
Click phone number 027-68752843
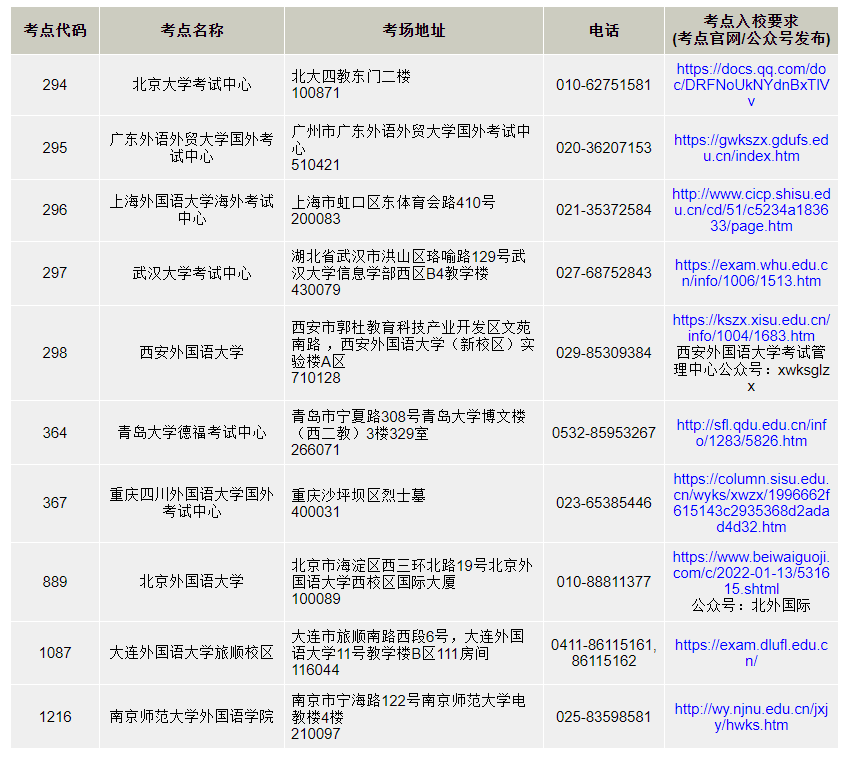click(604, 273)
